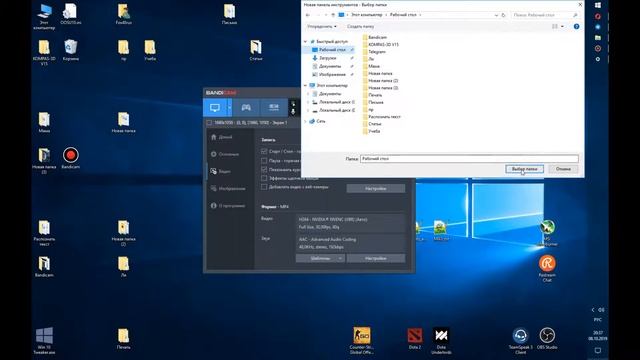Open screen mode dropdown arrow in Bandicam
Screen dimensions: 640x360
click(229, 108)
